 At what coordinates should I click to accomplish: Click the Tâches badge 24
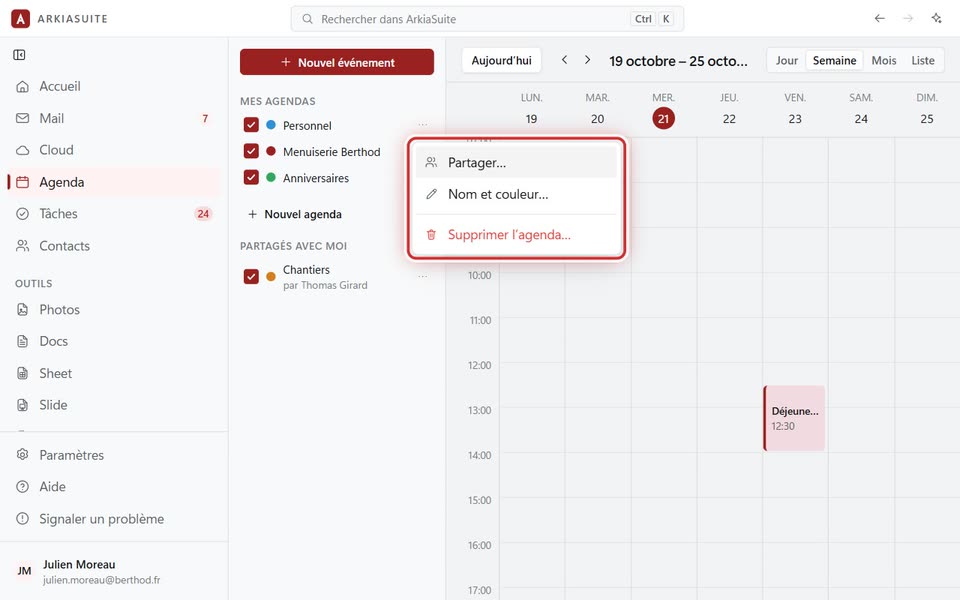coord(203,214)
